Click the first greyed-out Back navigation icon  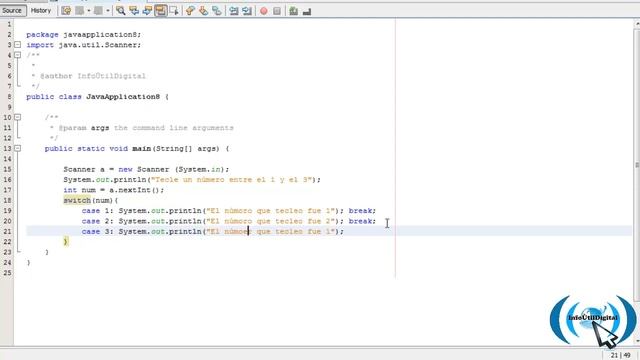pos(80,11)
